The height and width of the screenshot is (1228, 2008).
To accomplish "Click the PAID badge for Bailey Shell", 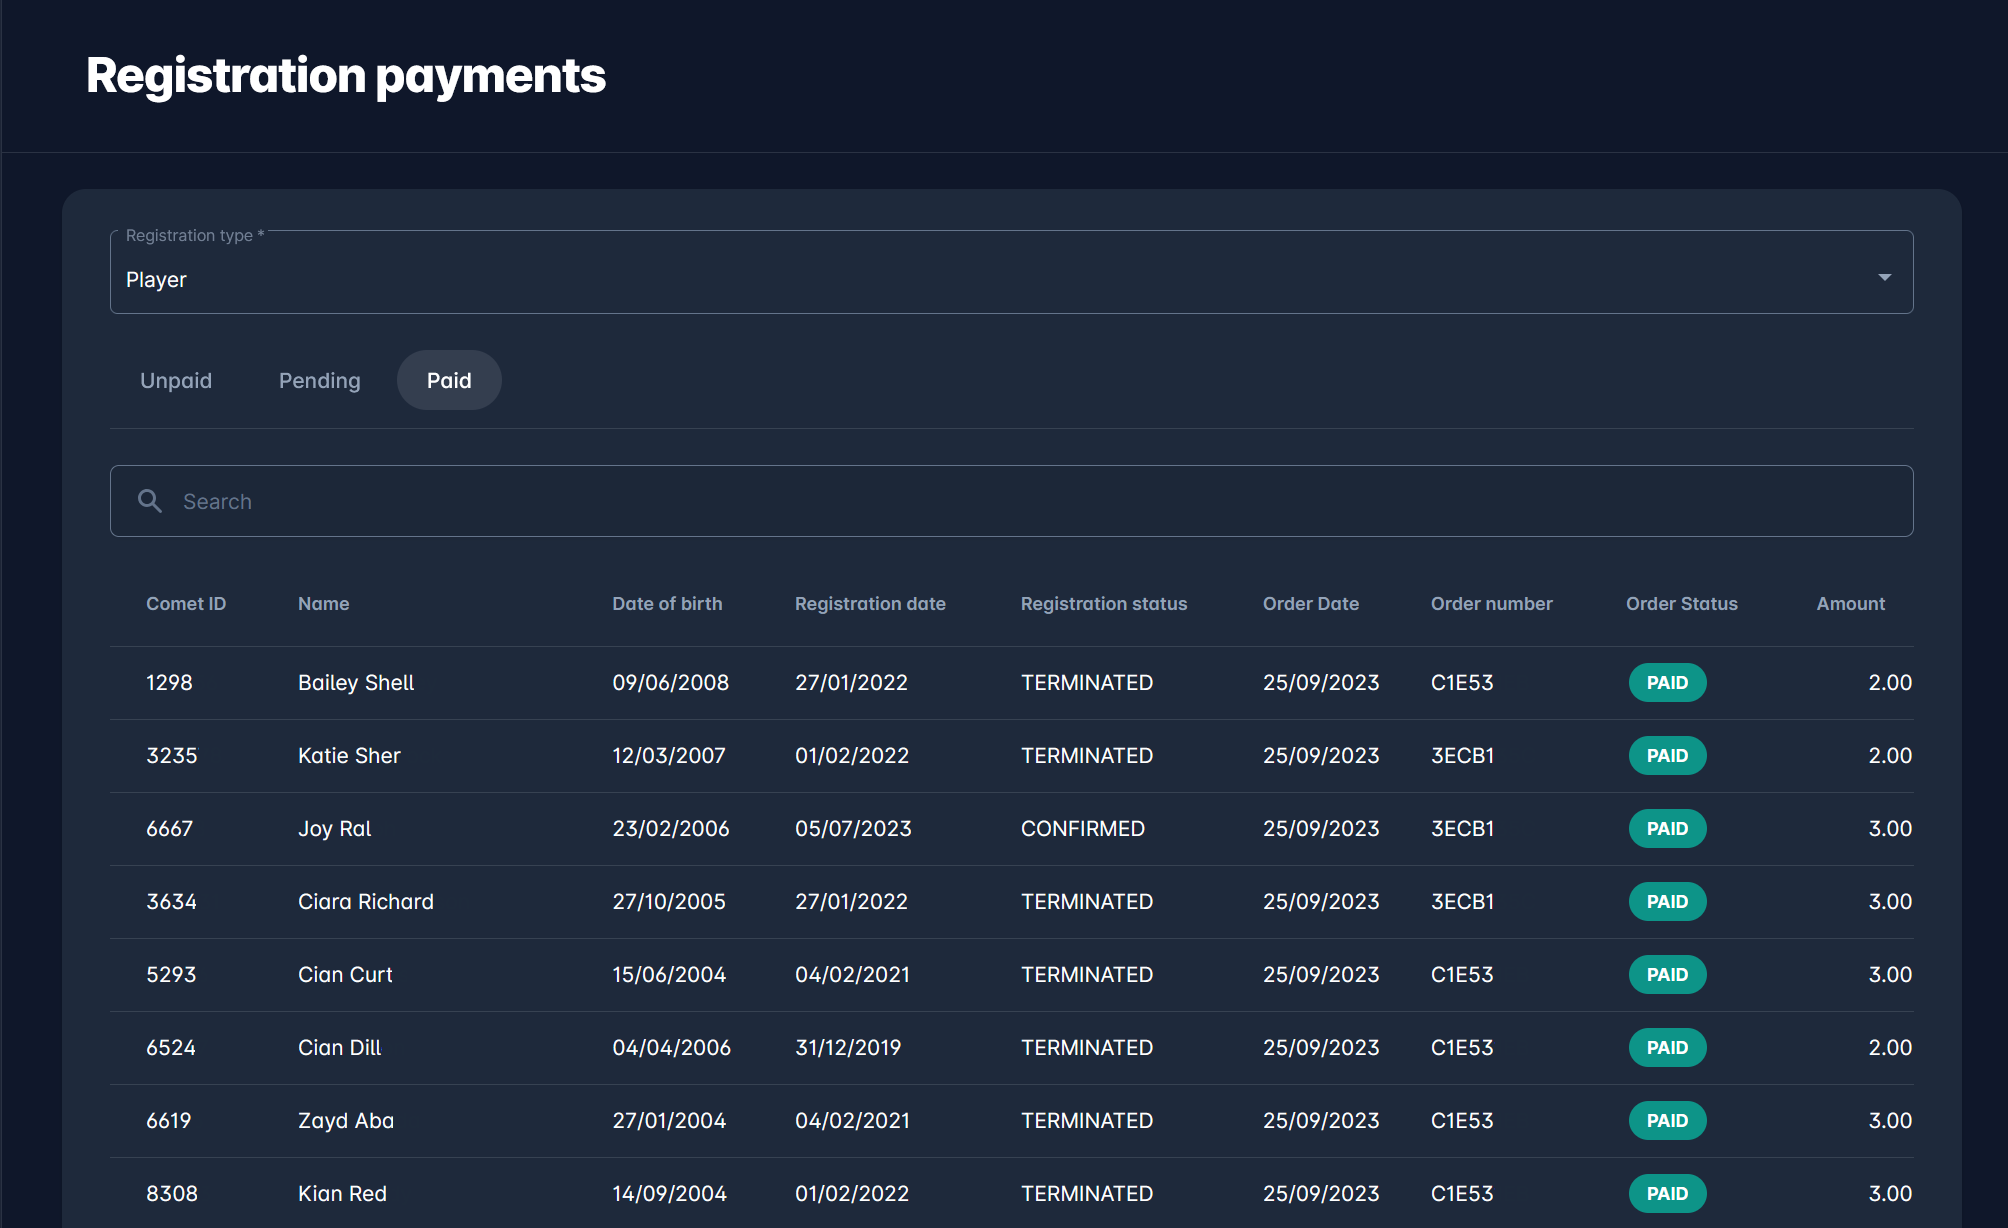I will tap(1667, 682).
